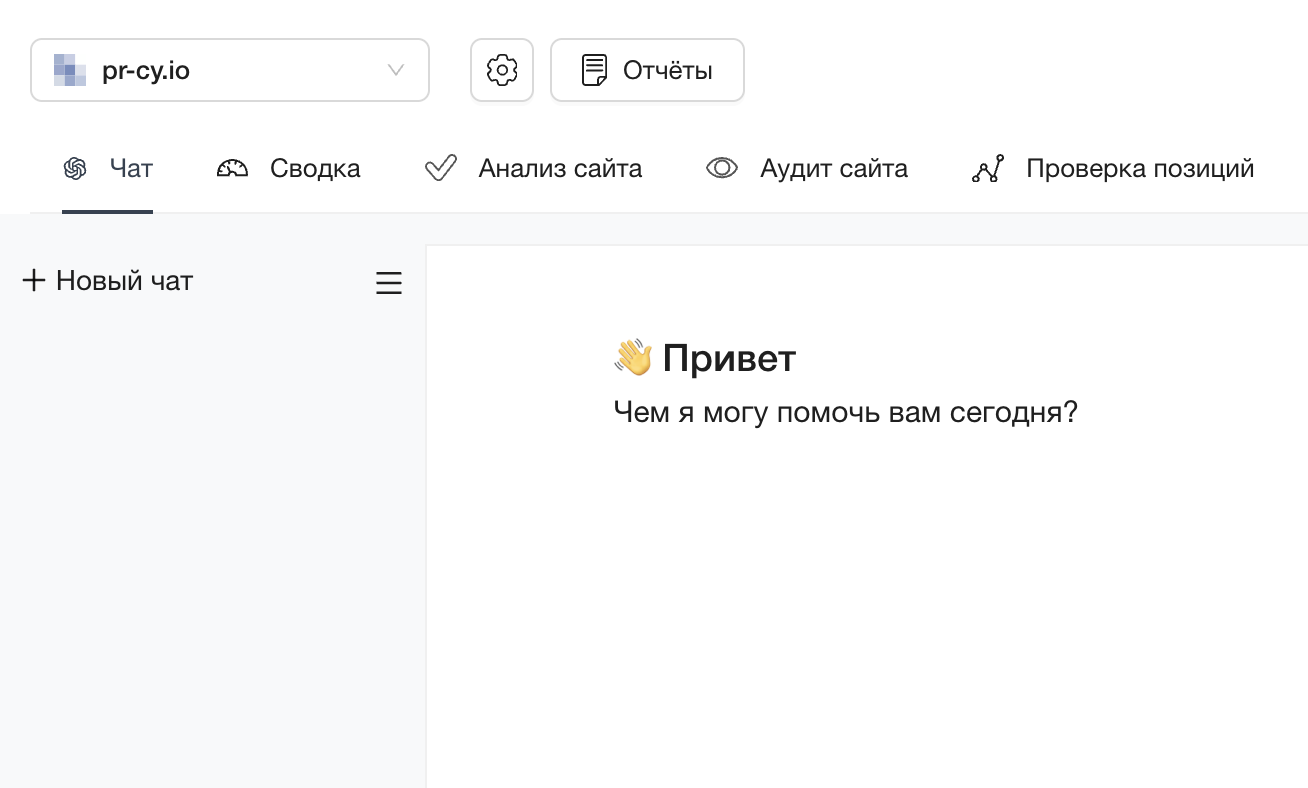Click the document icon inside Отчёты button
The width and height of the screenshot is (1308, 788).
[594, 70]
